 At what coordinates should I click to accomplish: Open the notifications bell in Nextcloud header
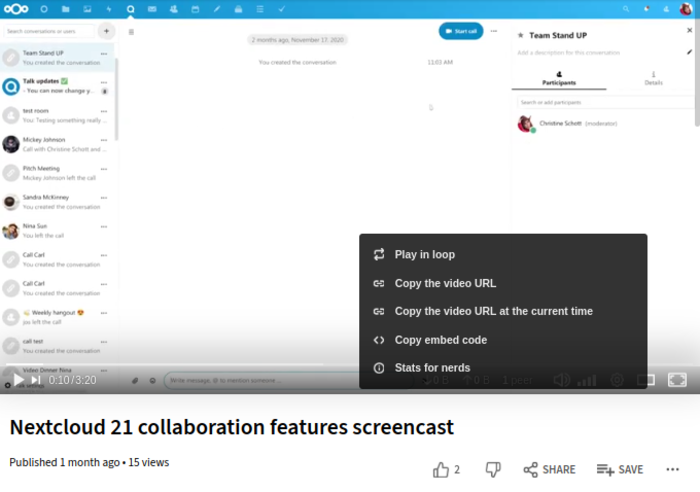click(646, 9)
